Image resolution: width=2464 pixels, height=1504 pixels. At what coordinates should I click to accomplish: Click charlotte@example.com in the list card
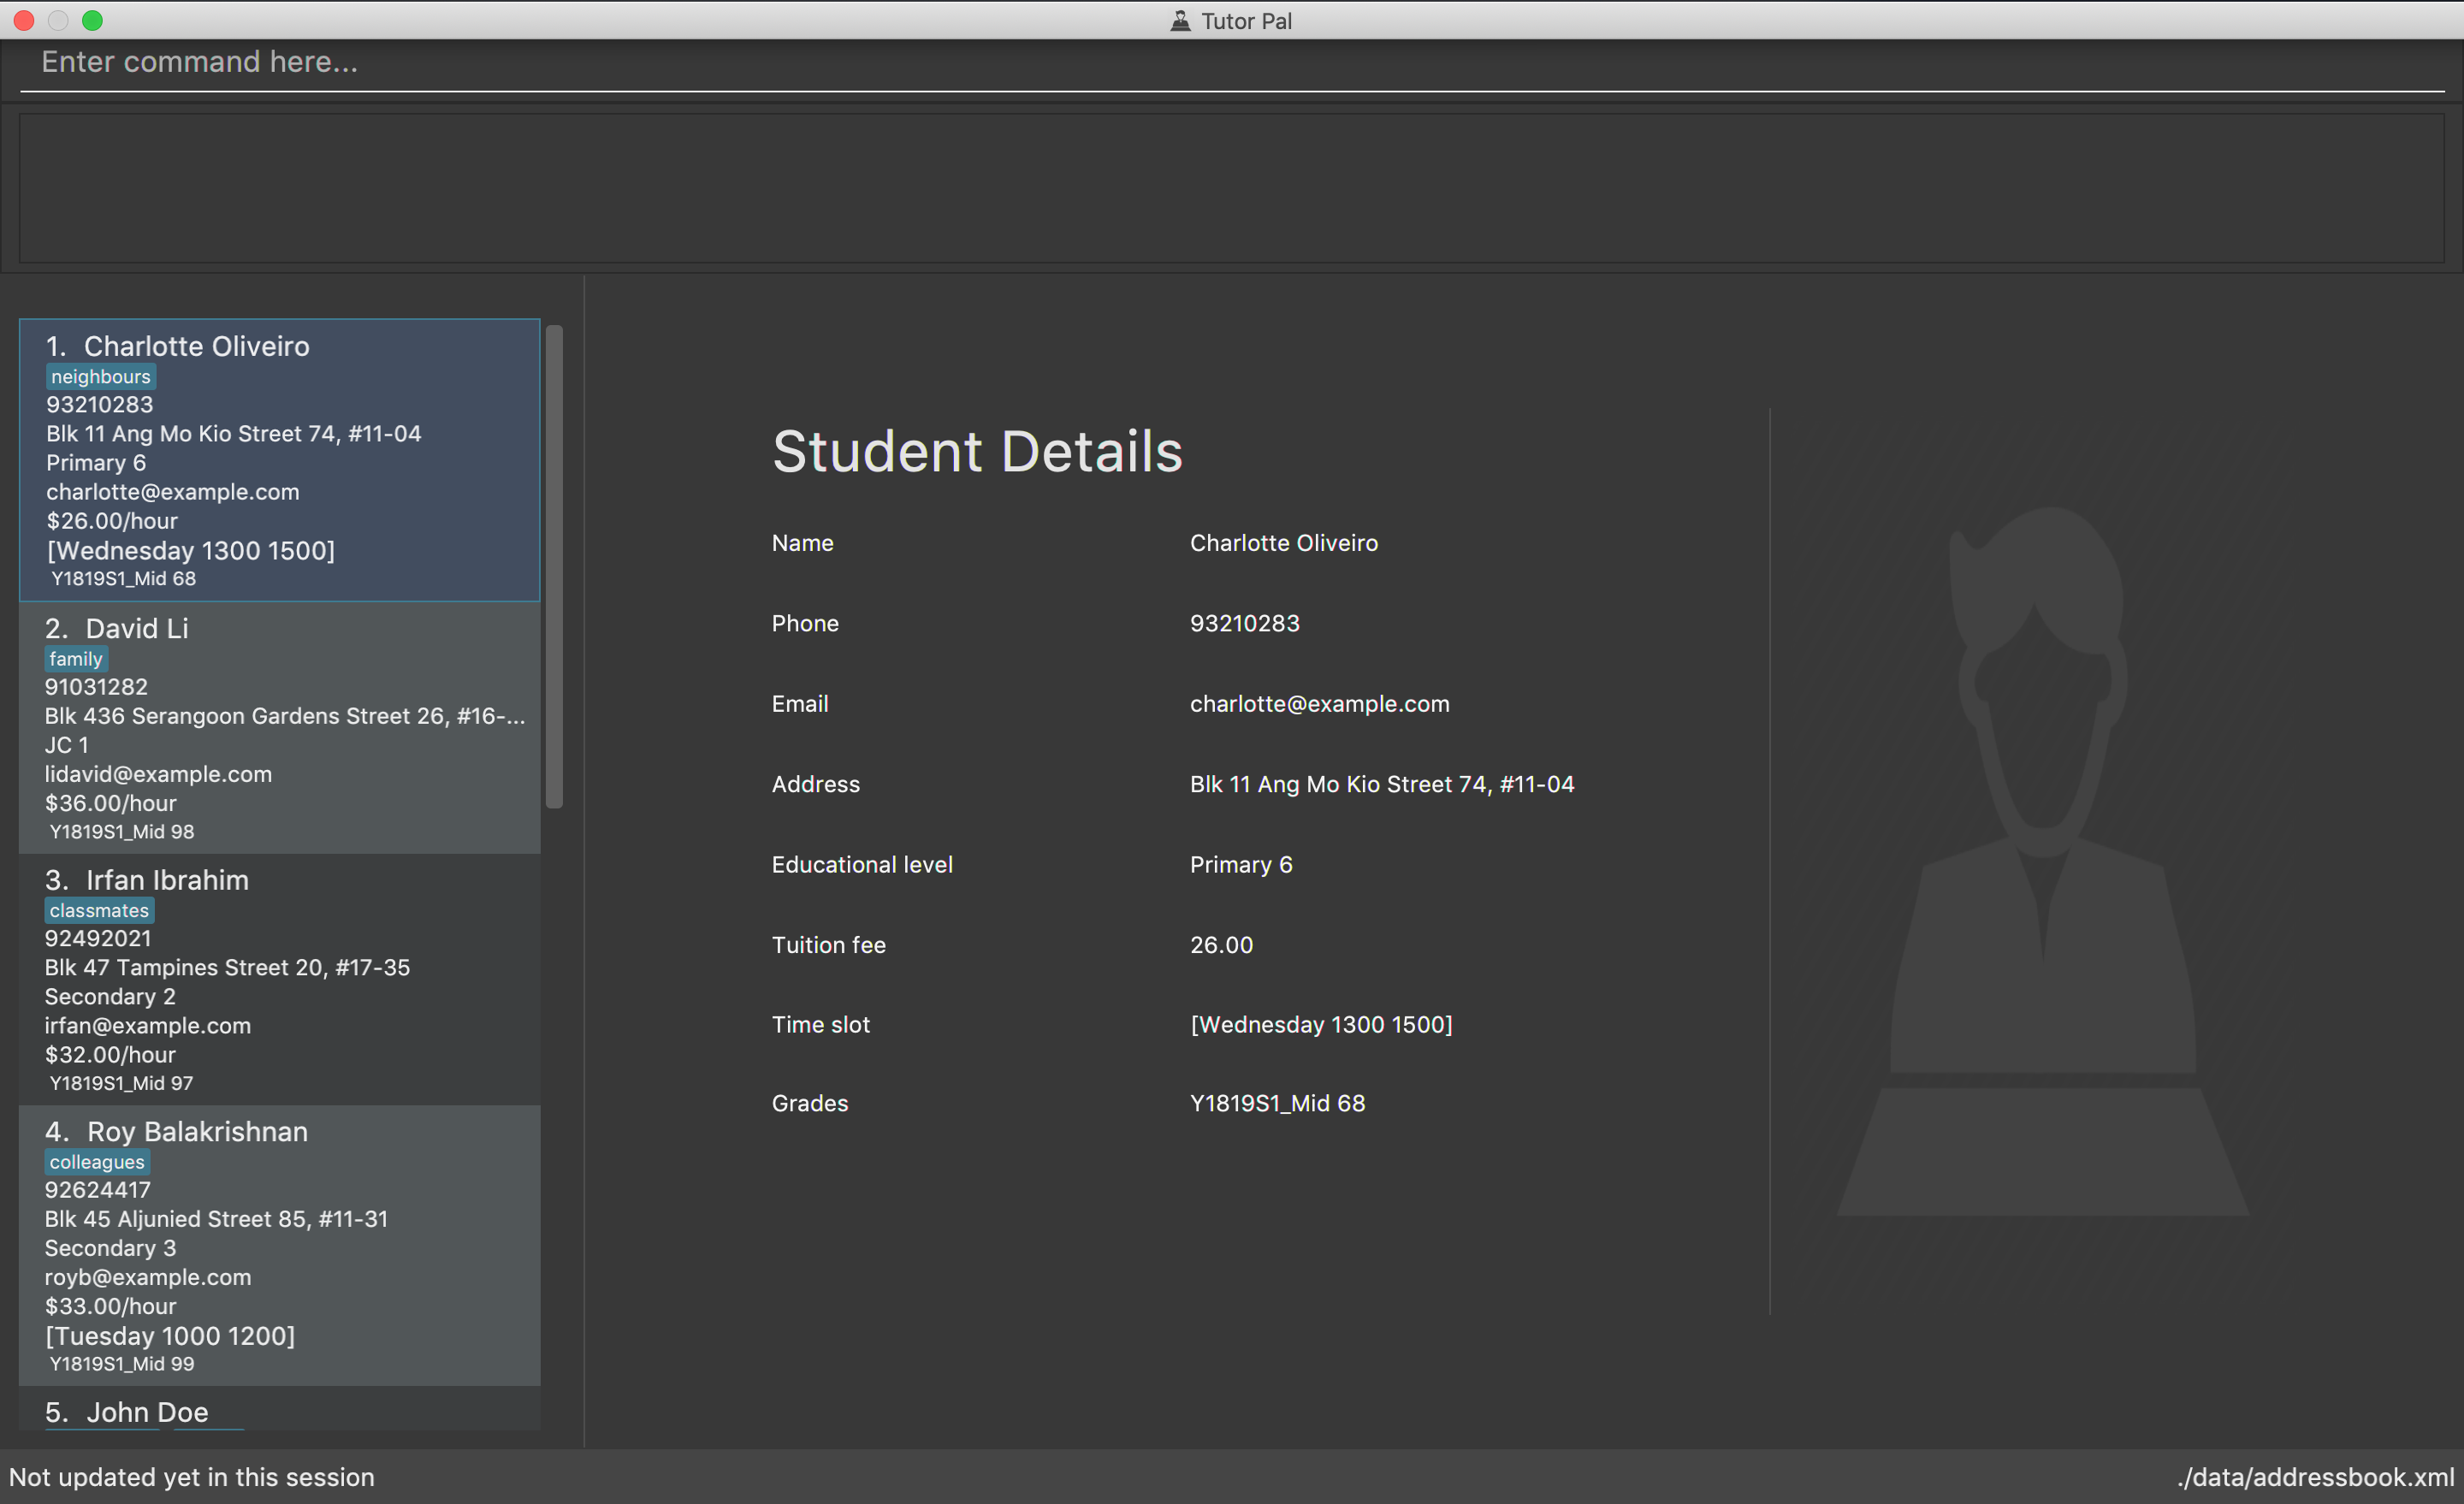[173, 492]
